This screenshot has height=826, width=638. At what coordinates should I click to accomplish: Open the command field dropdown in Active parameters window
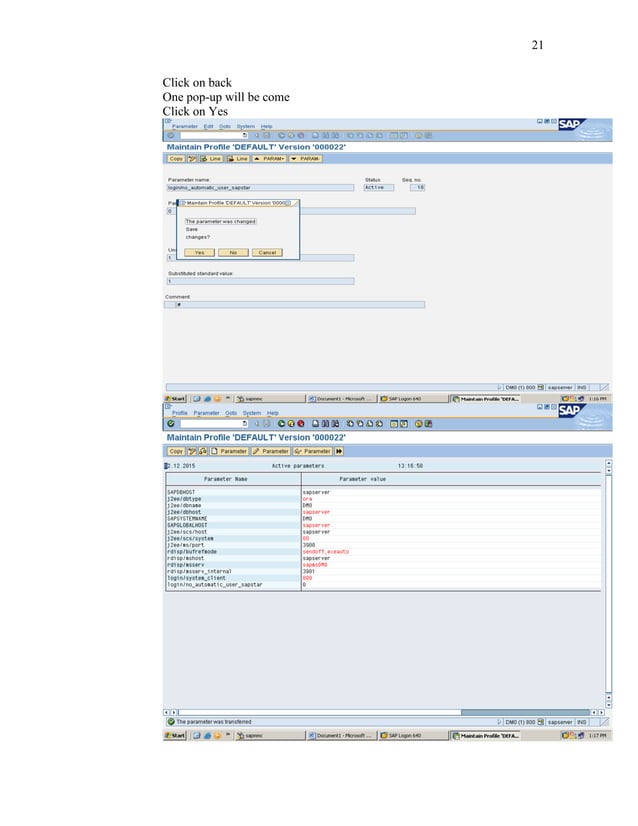(245, 424)
